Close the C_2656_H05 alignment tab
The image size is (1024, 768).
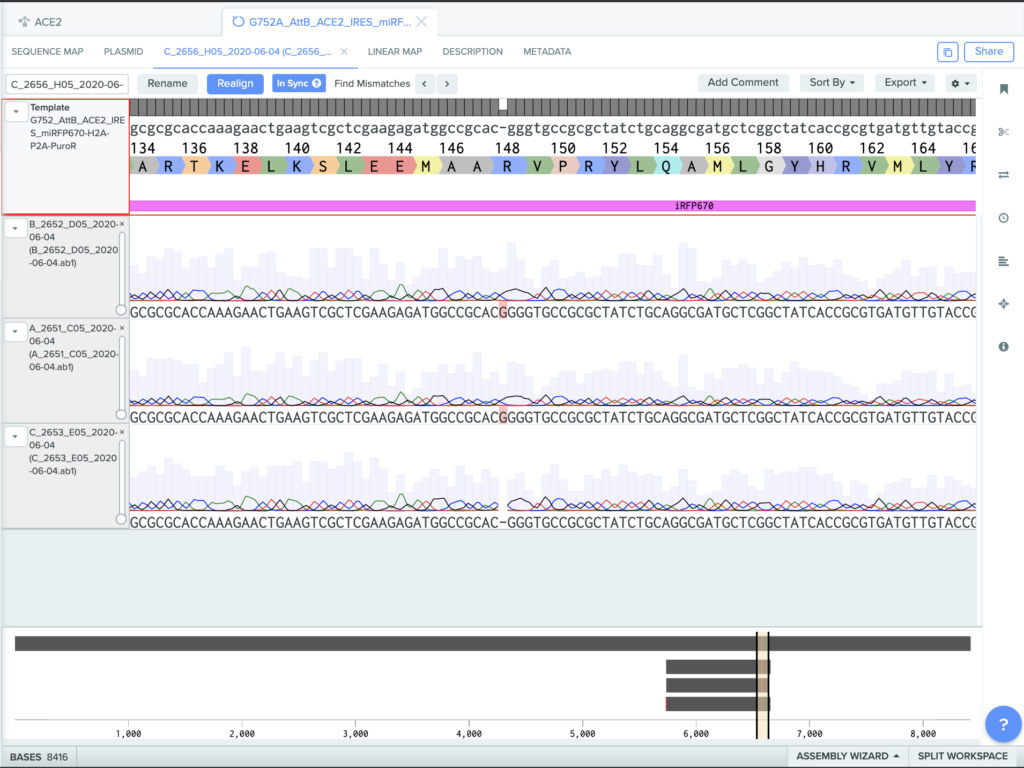coord(344,52)
